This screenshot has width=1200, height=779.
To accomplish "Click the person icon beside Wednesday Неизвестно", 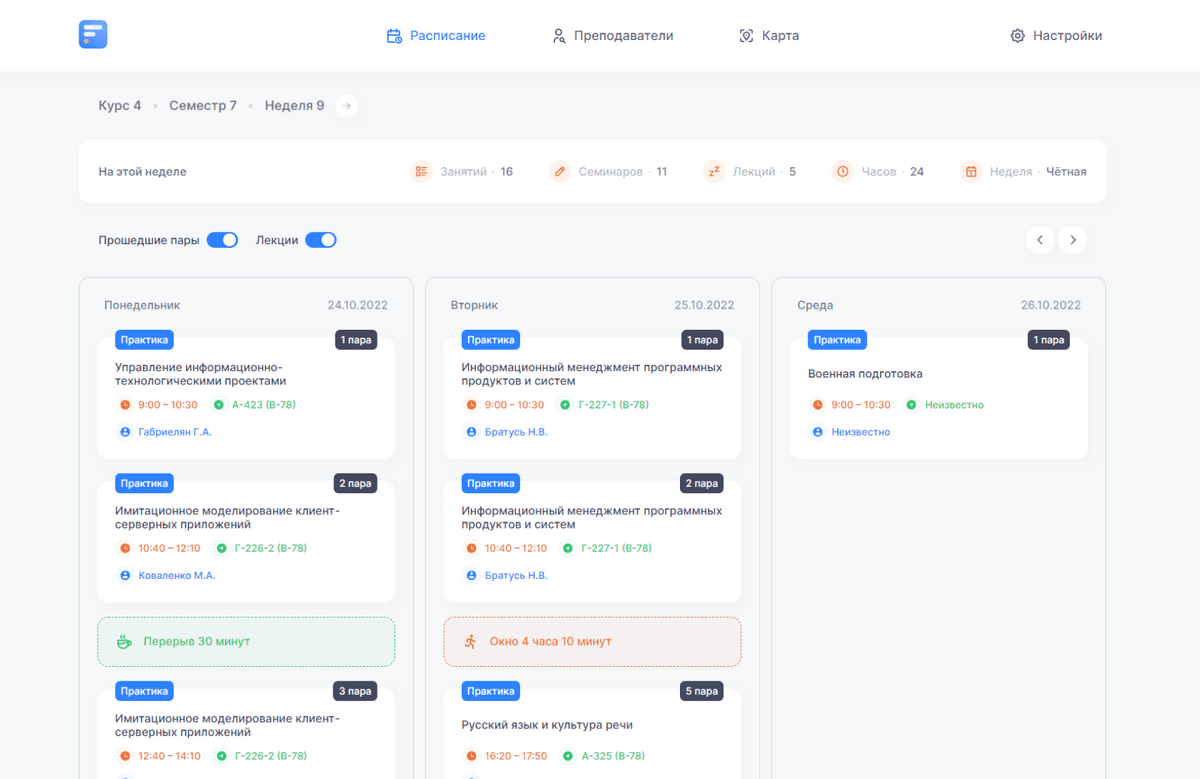I will [x=817, y=432].
